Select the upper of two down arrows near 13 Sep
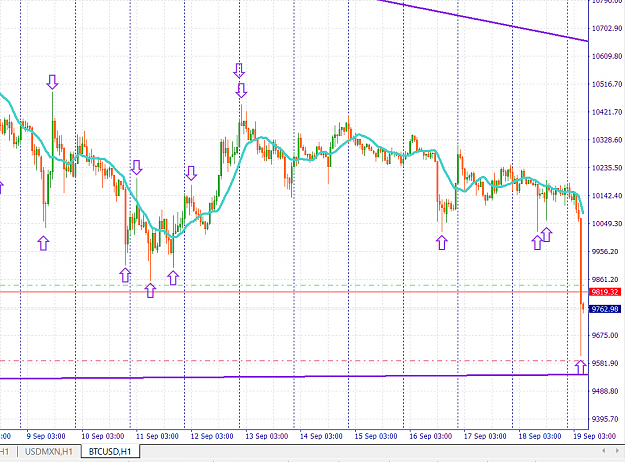The height and width of the screenshot is (462, 625). pos(239,71)
